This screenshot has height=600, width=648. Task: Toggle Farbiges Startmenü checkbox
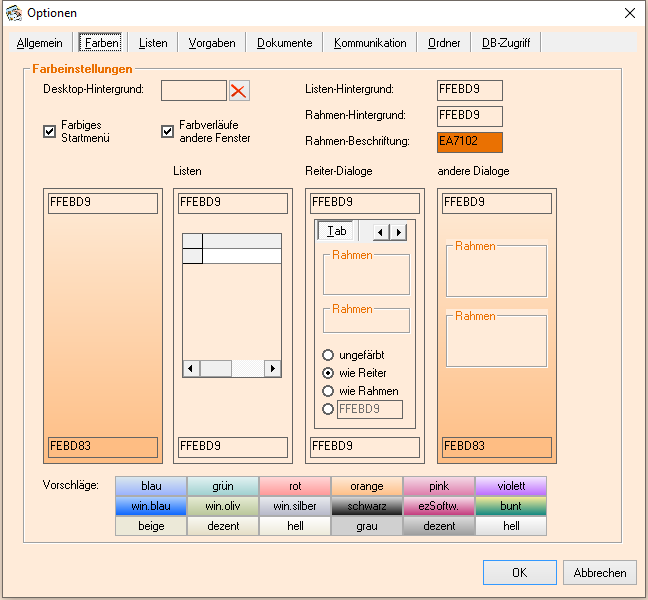[x=50, y=131]
